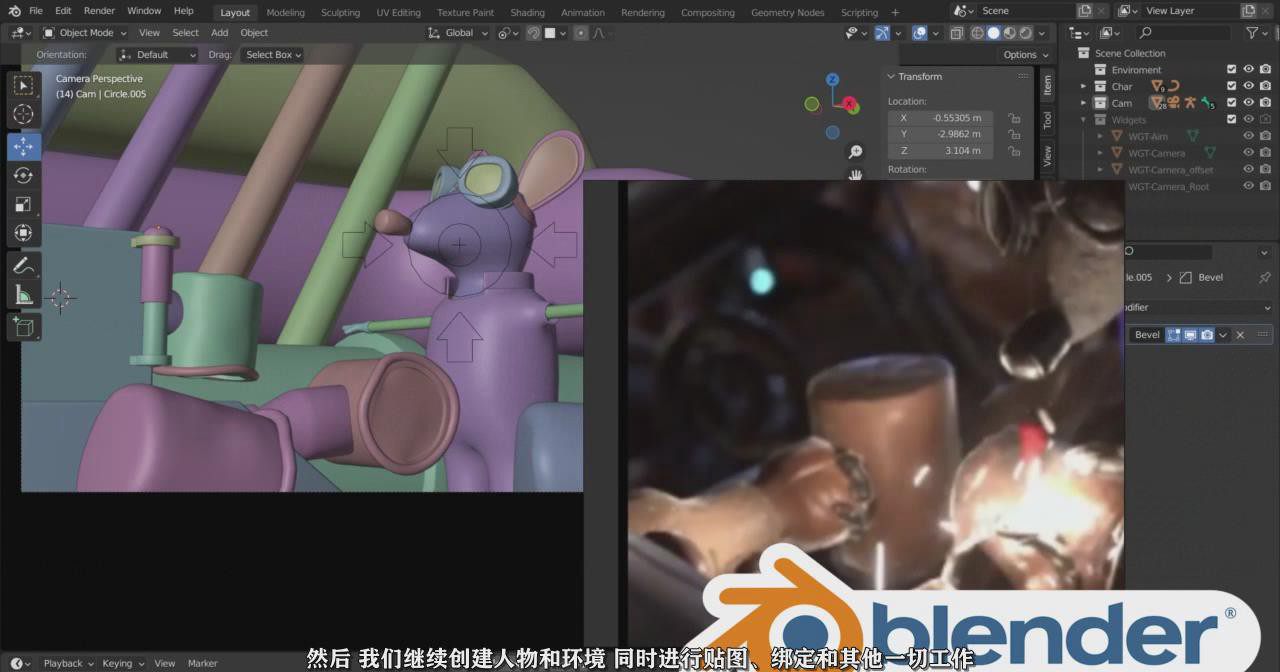Collapse the Widgets collection

click(x=1083, y=119)
